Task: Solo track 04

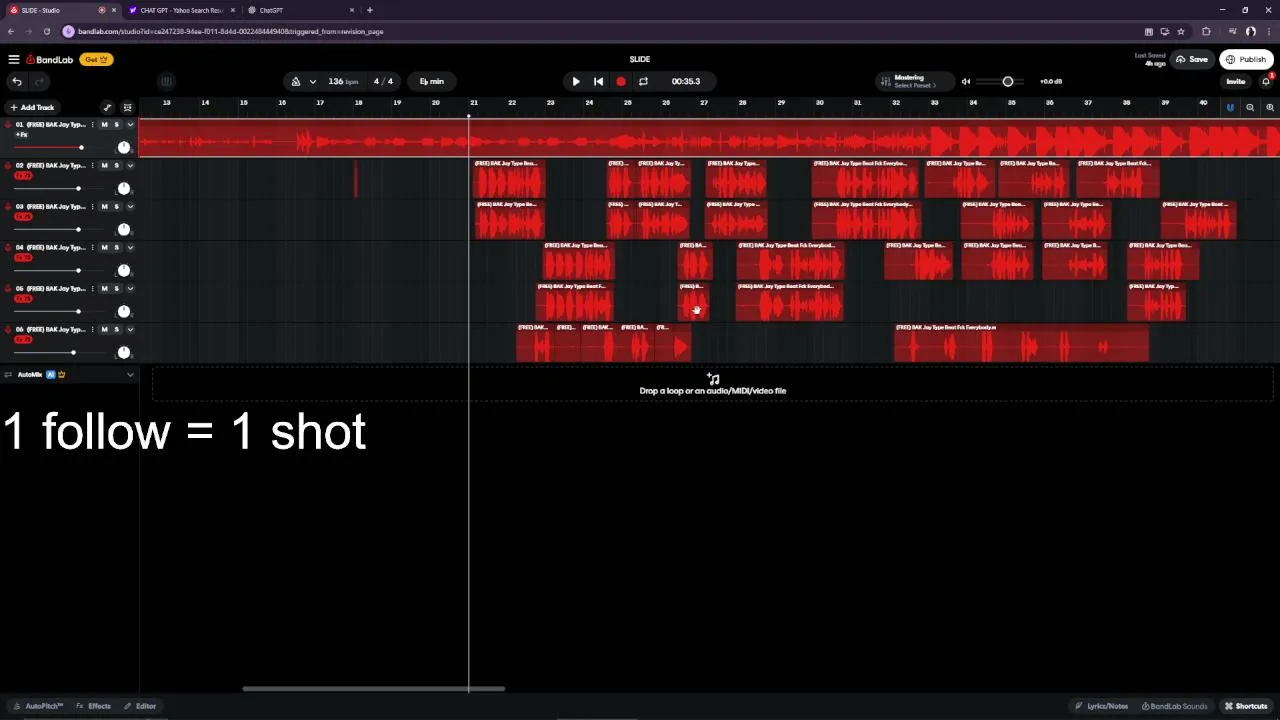Action: pyautogui.click(x=116, y=248)
